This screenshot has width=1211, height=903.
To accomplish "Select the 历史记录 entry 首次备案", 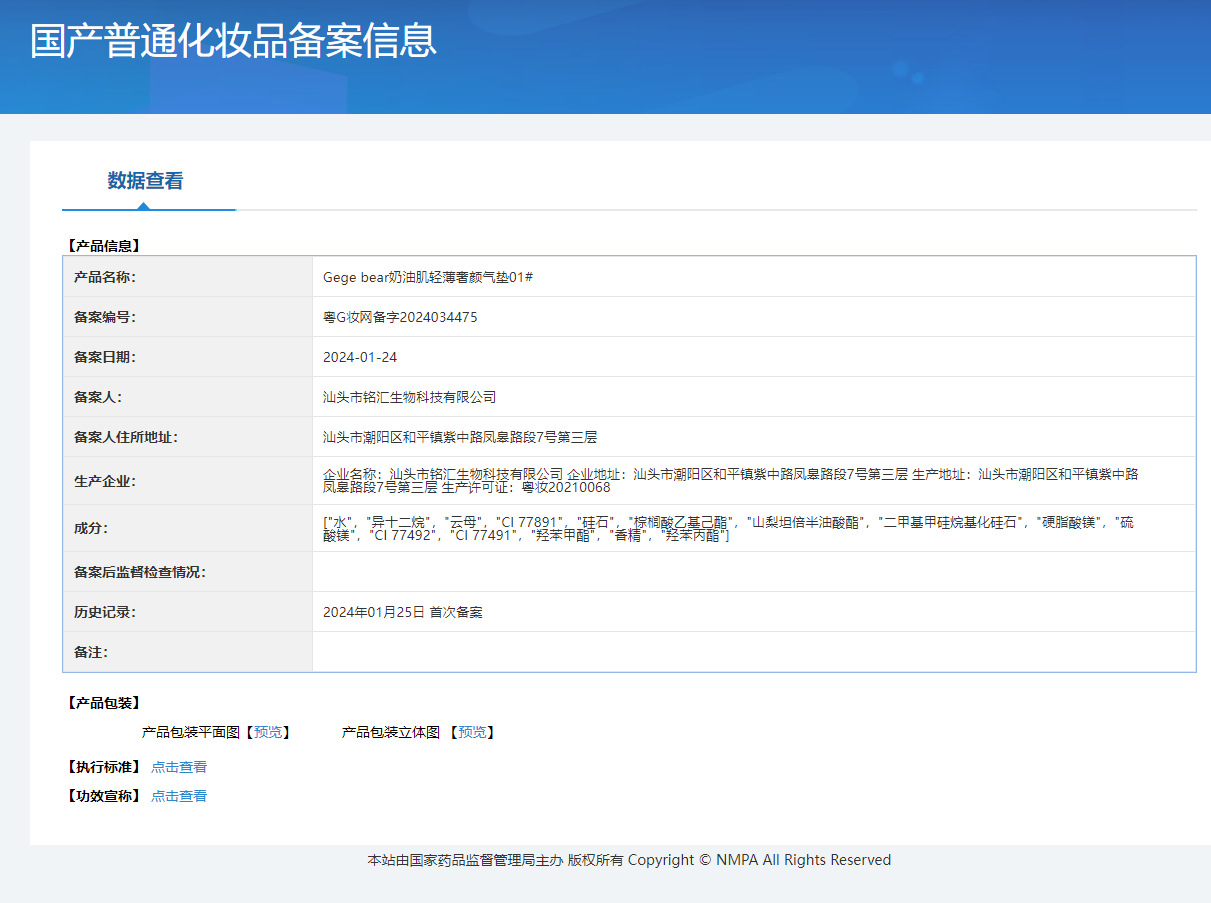I will (x=404, y=611).
